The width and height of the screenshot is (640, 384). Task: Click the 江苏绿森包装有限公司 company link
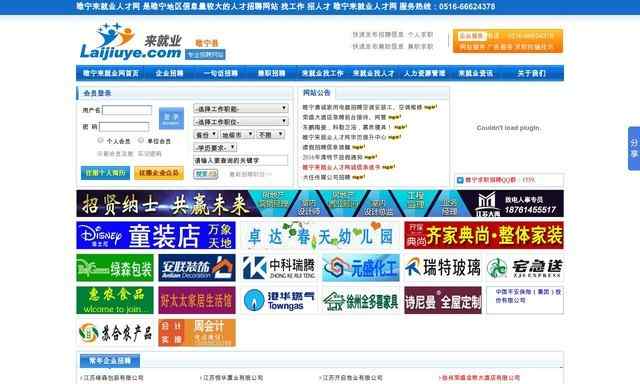click(x=113, y=378)
